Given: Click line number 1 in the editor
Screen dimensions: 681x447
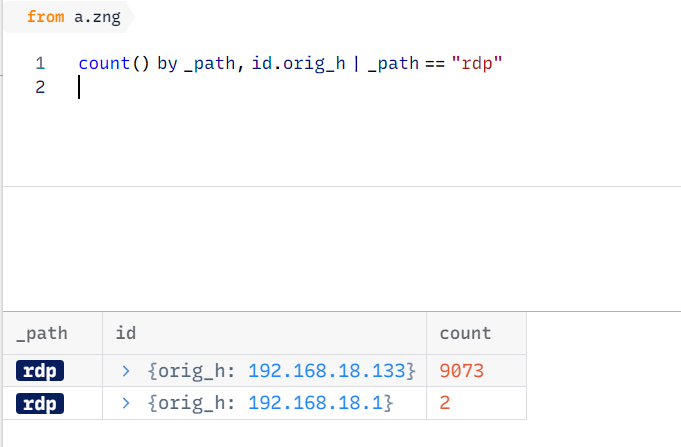Looking at the screenshot, I should click(40, 63).
